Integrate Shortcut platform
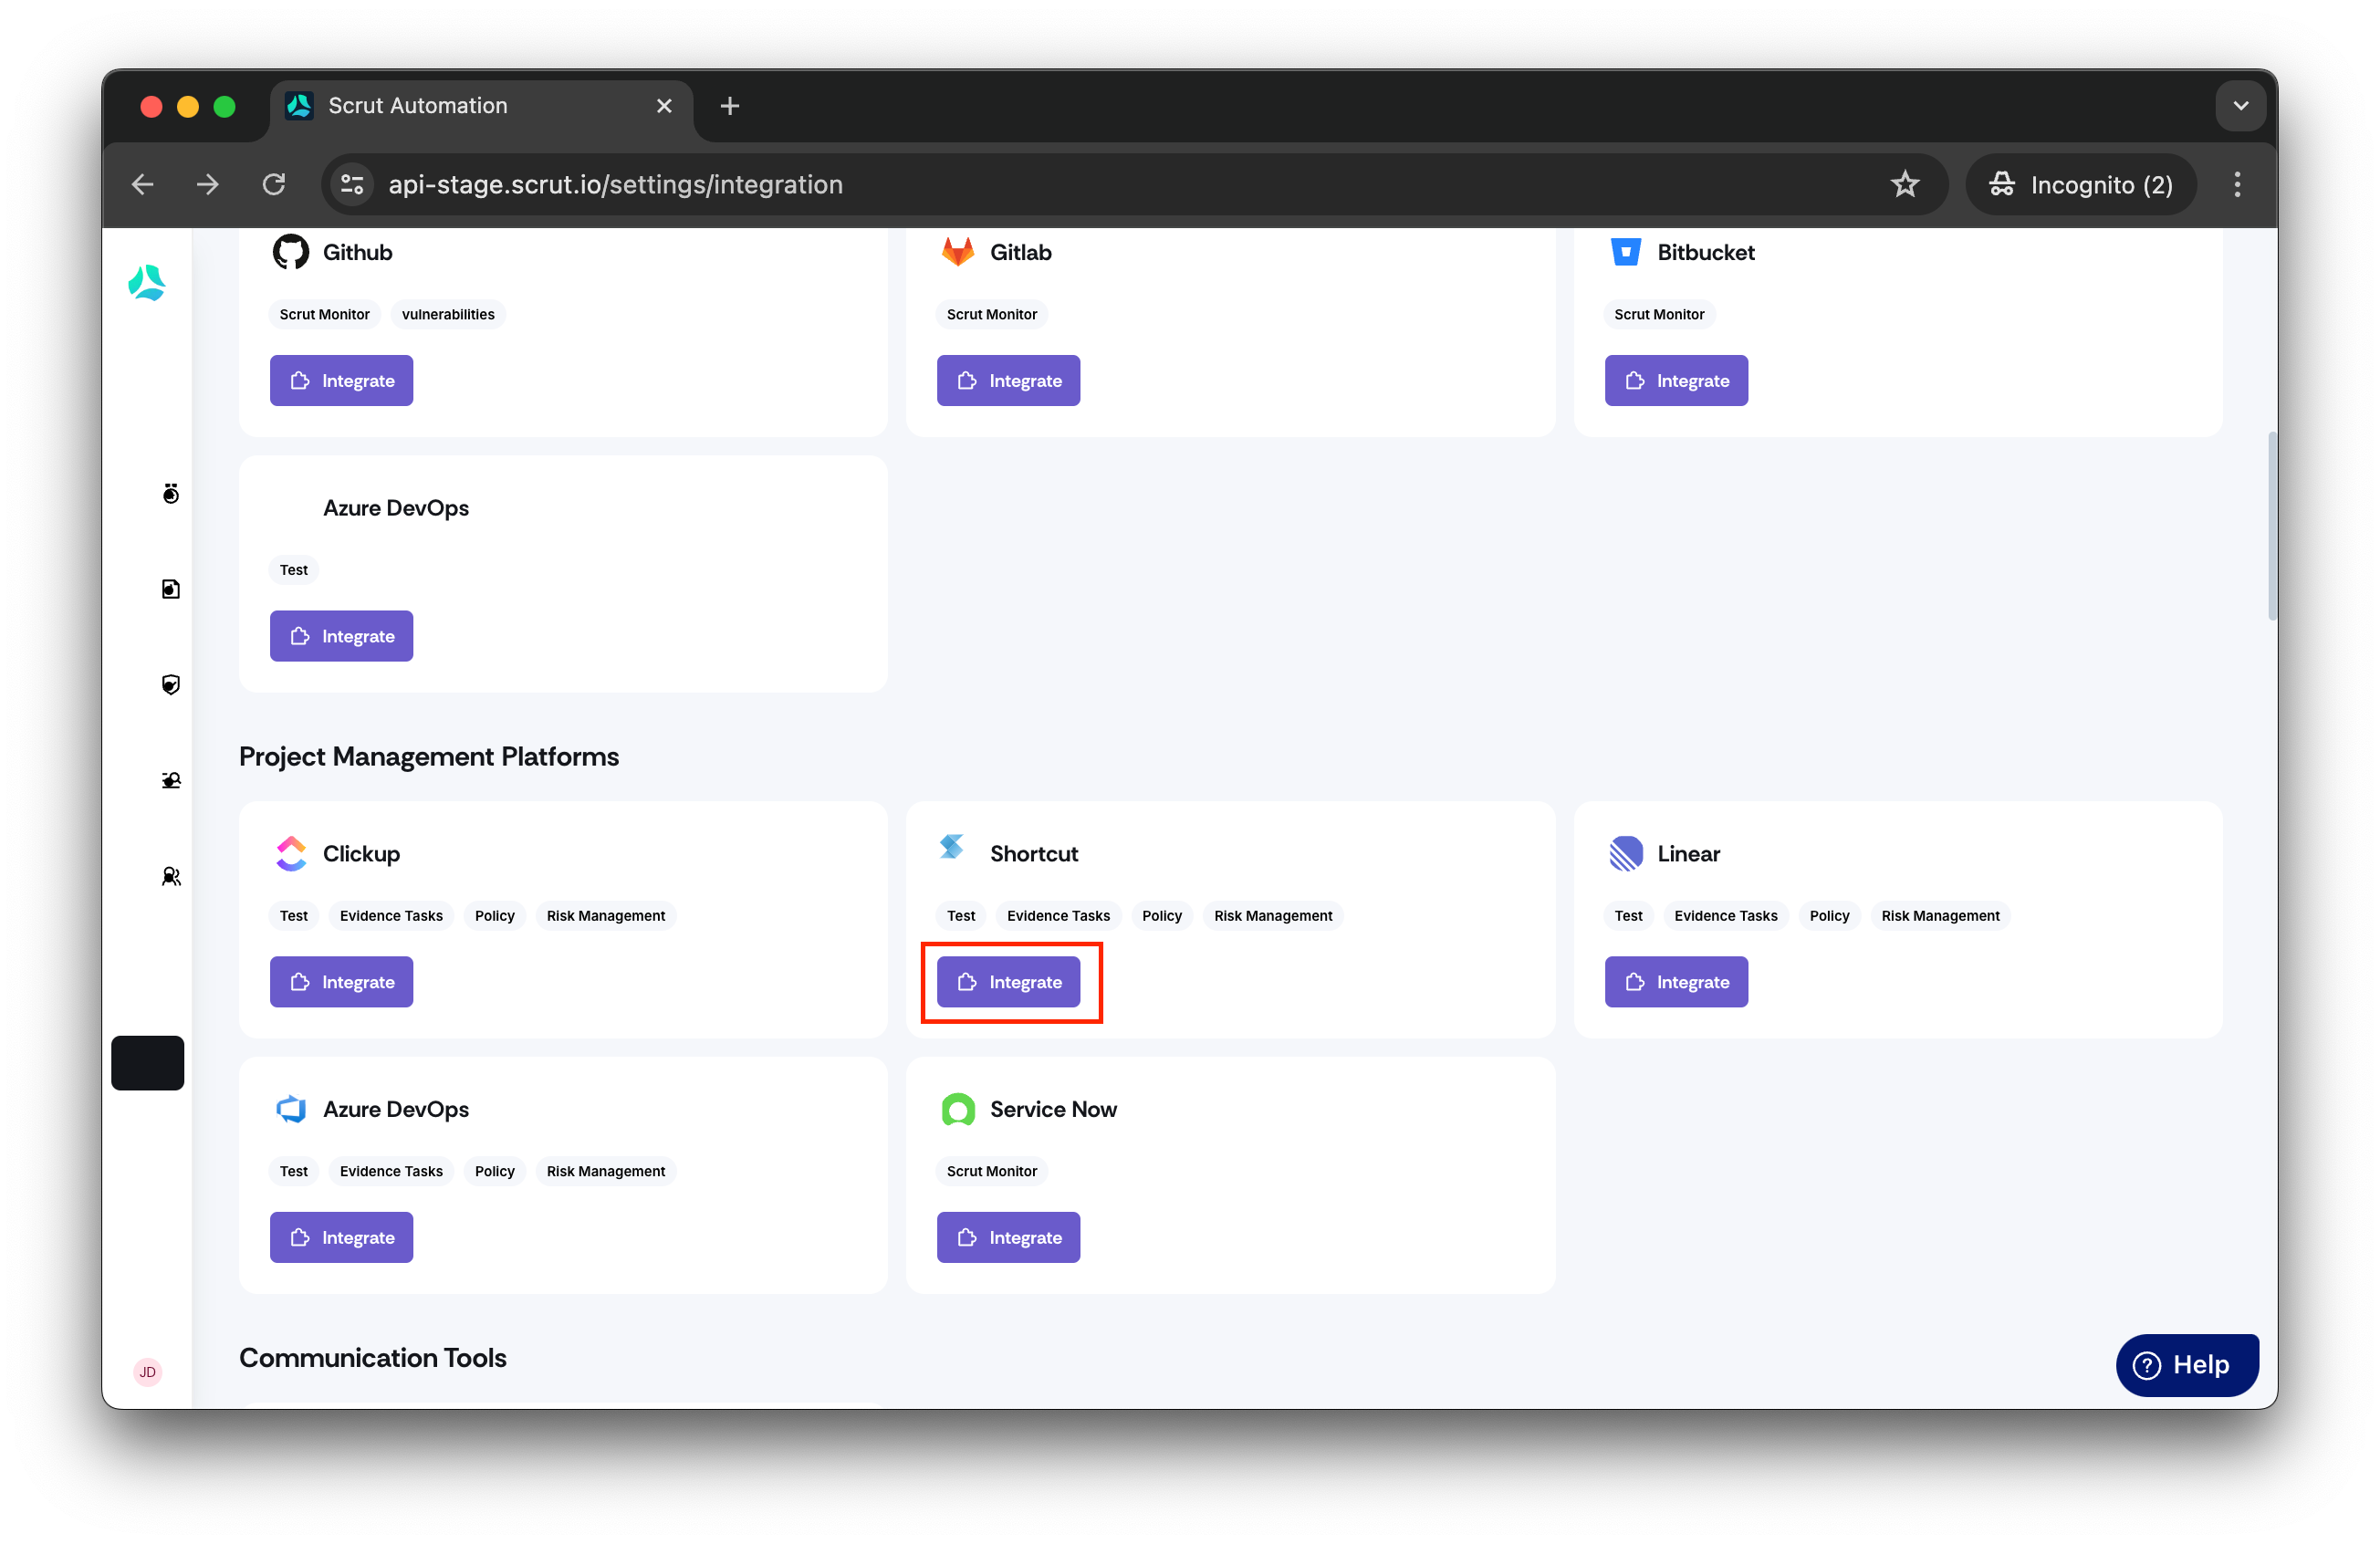 point(1008,982)
